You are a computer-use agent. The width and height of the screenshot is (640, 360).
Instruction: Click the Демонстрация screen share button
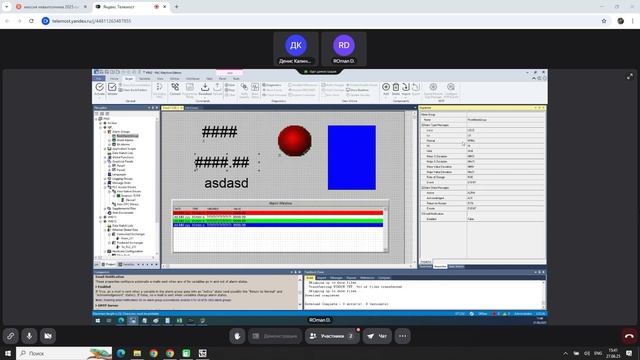click(275, 336)
